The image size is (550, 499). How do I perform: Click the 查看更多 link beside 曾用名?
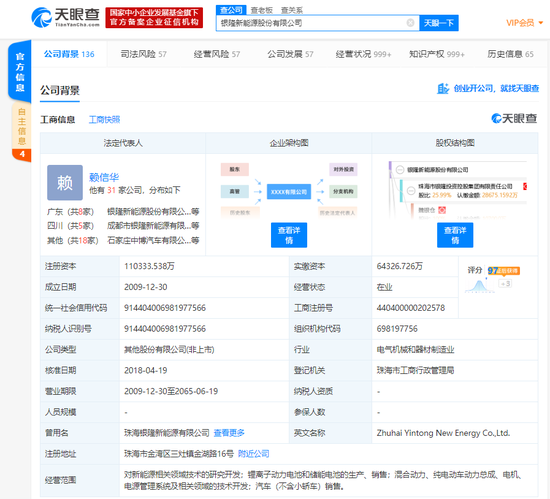click(x=229, y=433)
